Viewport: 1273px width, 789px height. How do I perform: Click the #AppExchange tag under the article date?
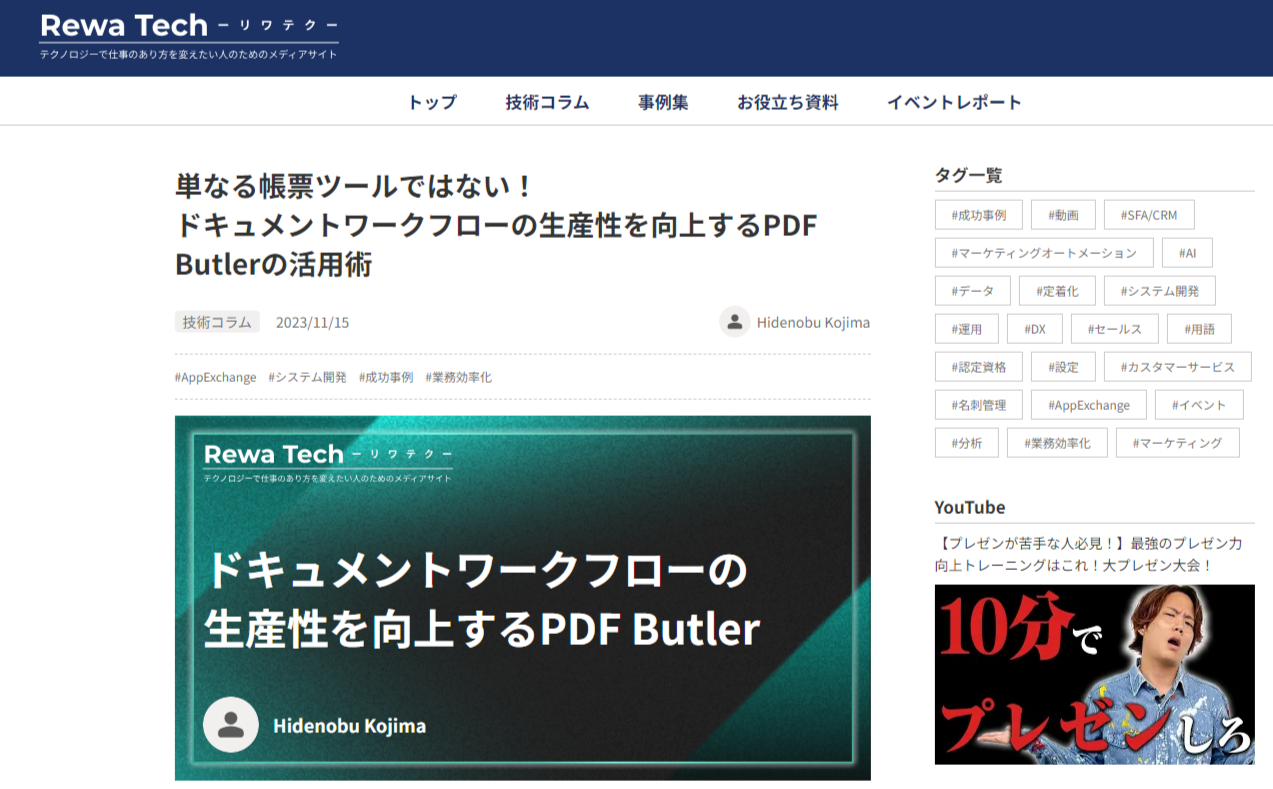tap(215, 377)
